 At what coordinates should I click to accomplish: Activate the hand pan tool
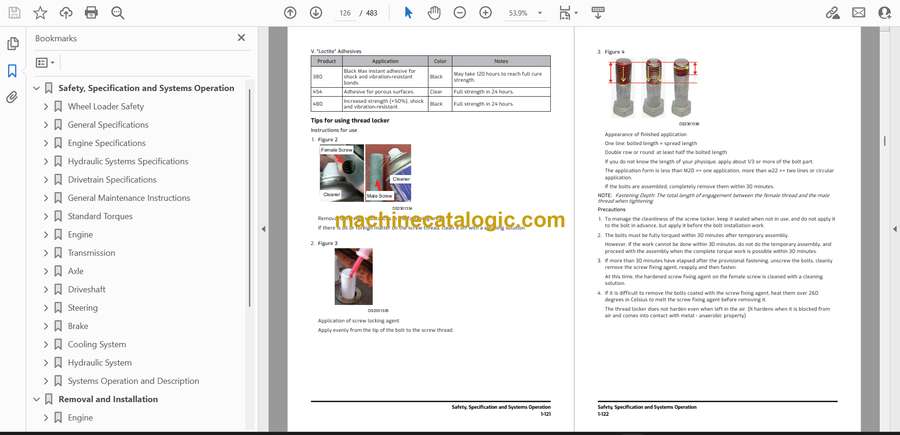(x=434, y=13)
